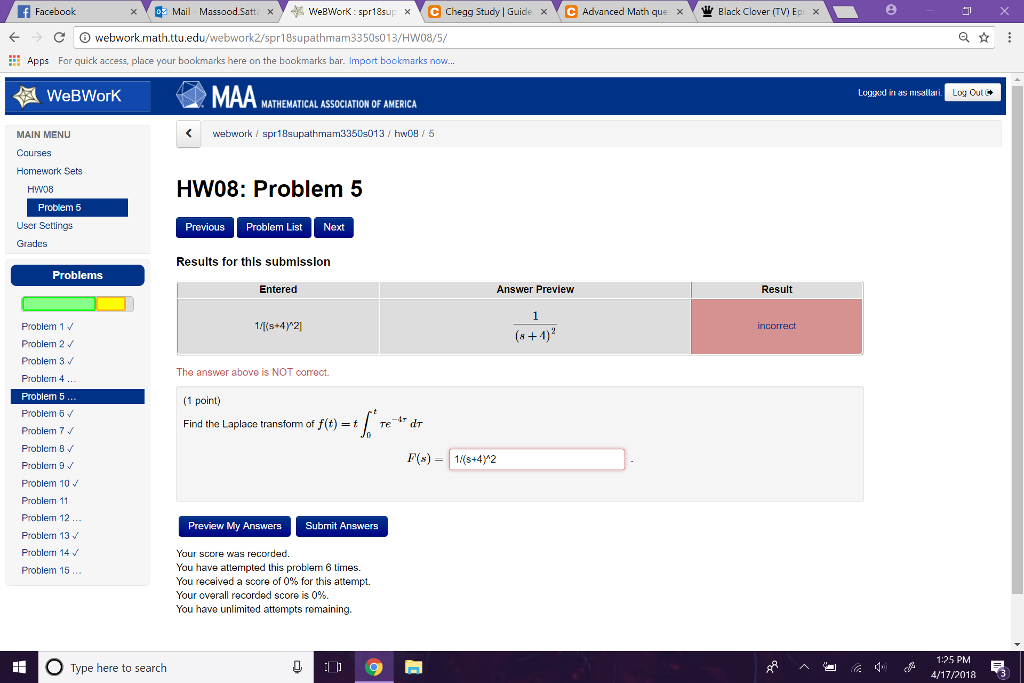Viewport: 1024px width, 683px height.
Task: Open Action Center with the notification icon
Action: click(x=997, y=667)
